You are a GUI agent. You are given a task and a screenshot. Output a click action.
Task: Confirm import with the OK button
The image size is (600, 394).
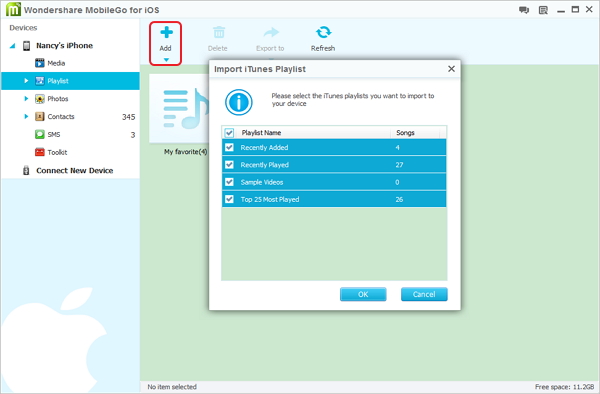pos(363,294)
